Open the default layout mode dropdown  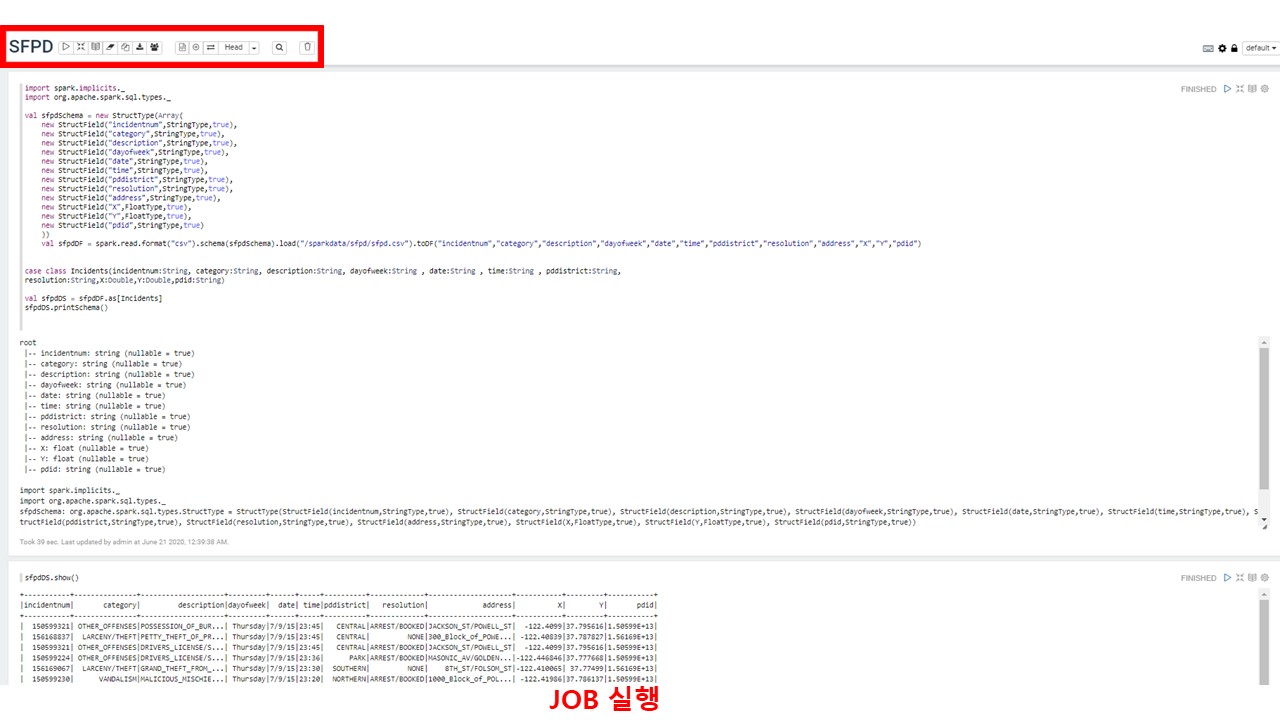(x=1261, y=48)
